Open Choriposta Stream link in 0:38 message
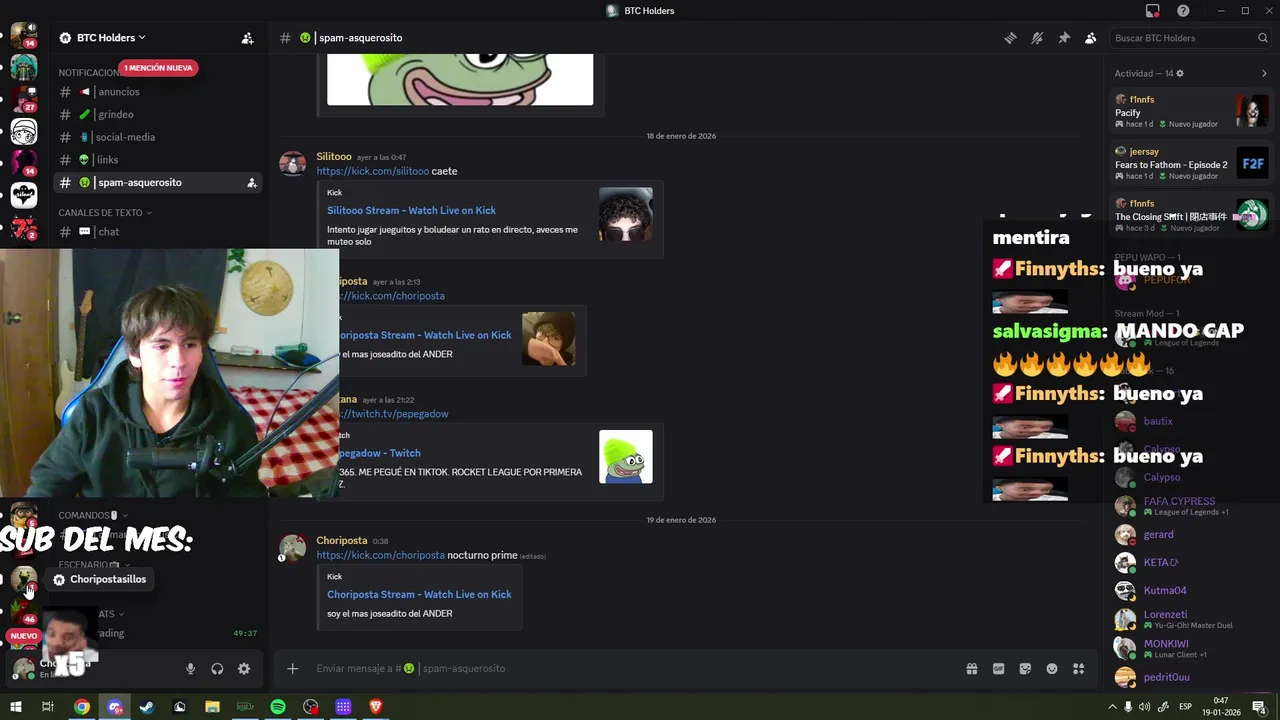Screen dimensions: 1280x720 419,594
